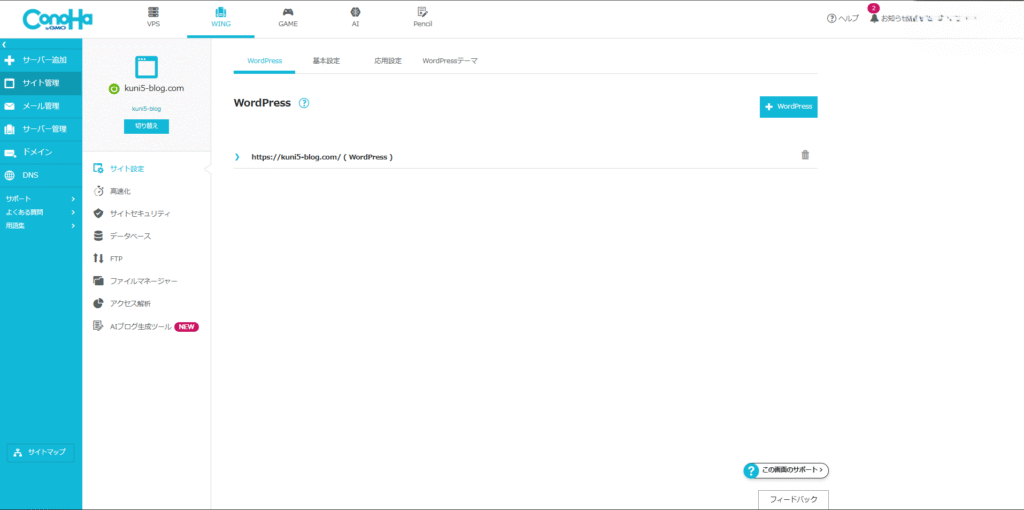Select the WING service tab

pos(221,18)
